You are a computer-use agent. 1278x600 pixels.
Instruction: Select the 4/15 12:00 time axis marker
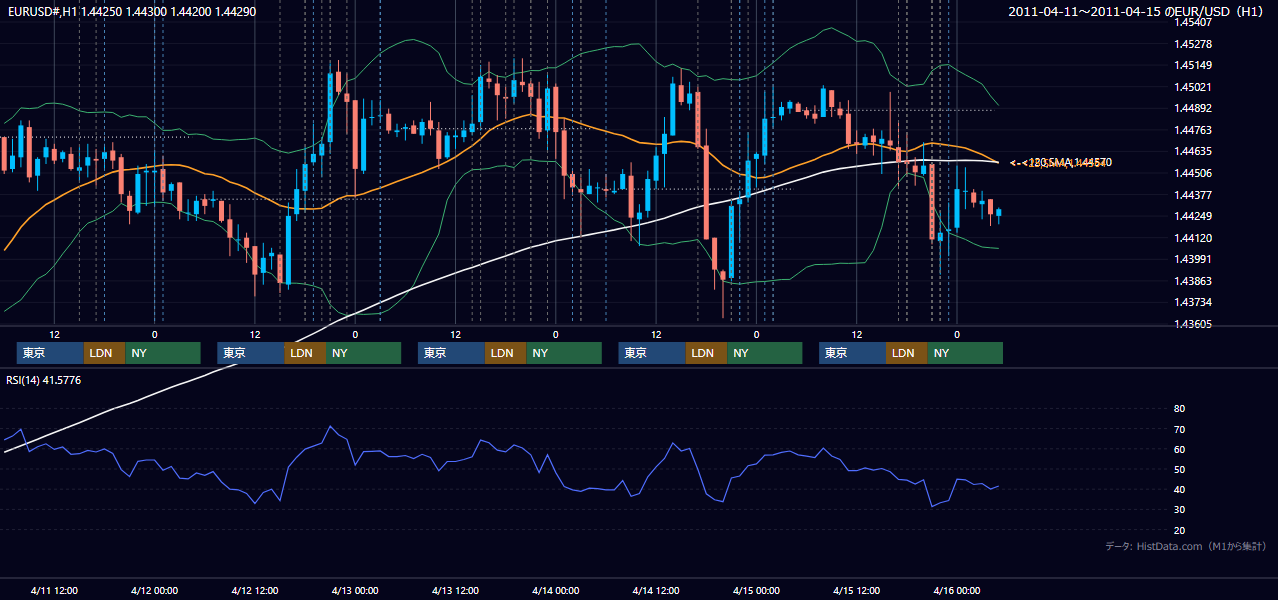tap(856, 591)
